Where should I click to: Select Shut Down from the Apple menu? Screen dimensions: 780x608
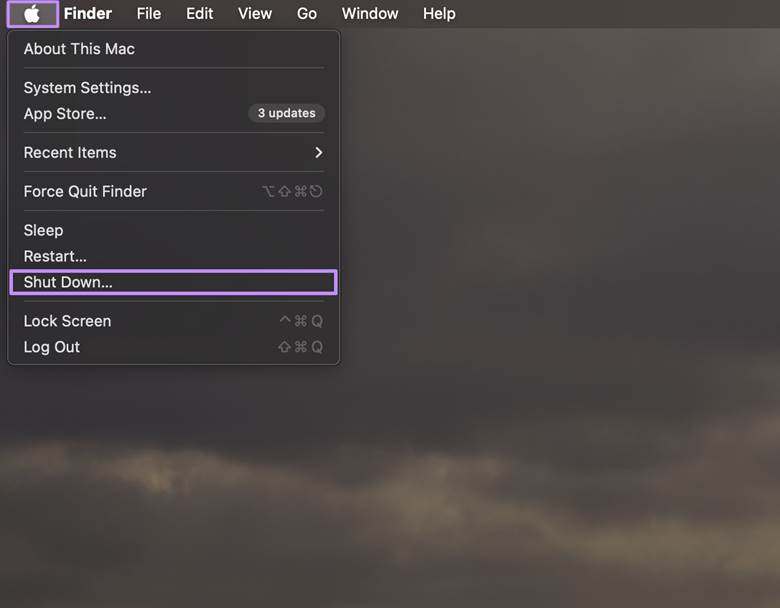pos(174,282)
